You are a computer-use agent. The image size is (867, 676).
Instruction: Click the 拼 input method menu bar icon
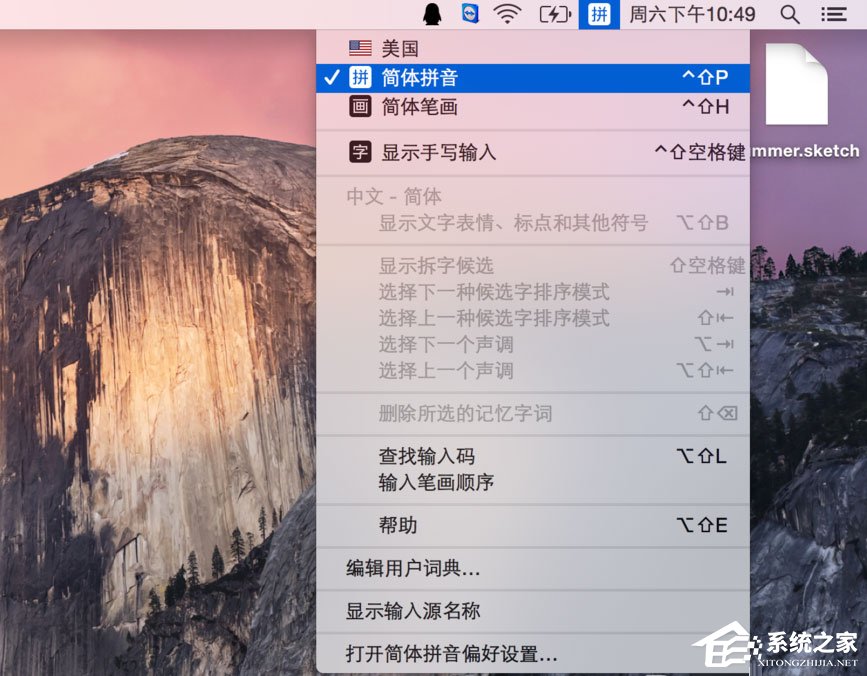click(598, 14)
